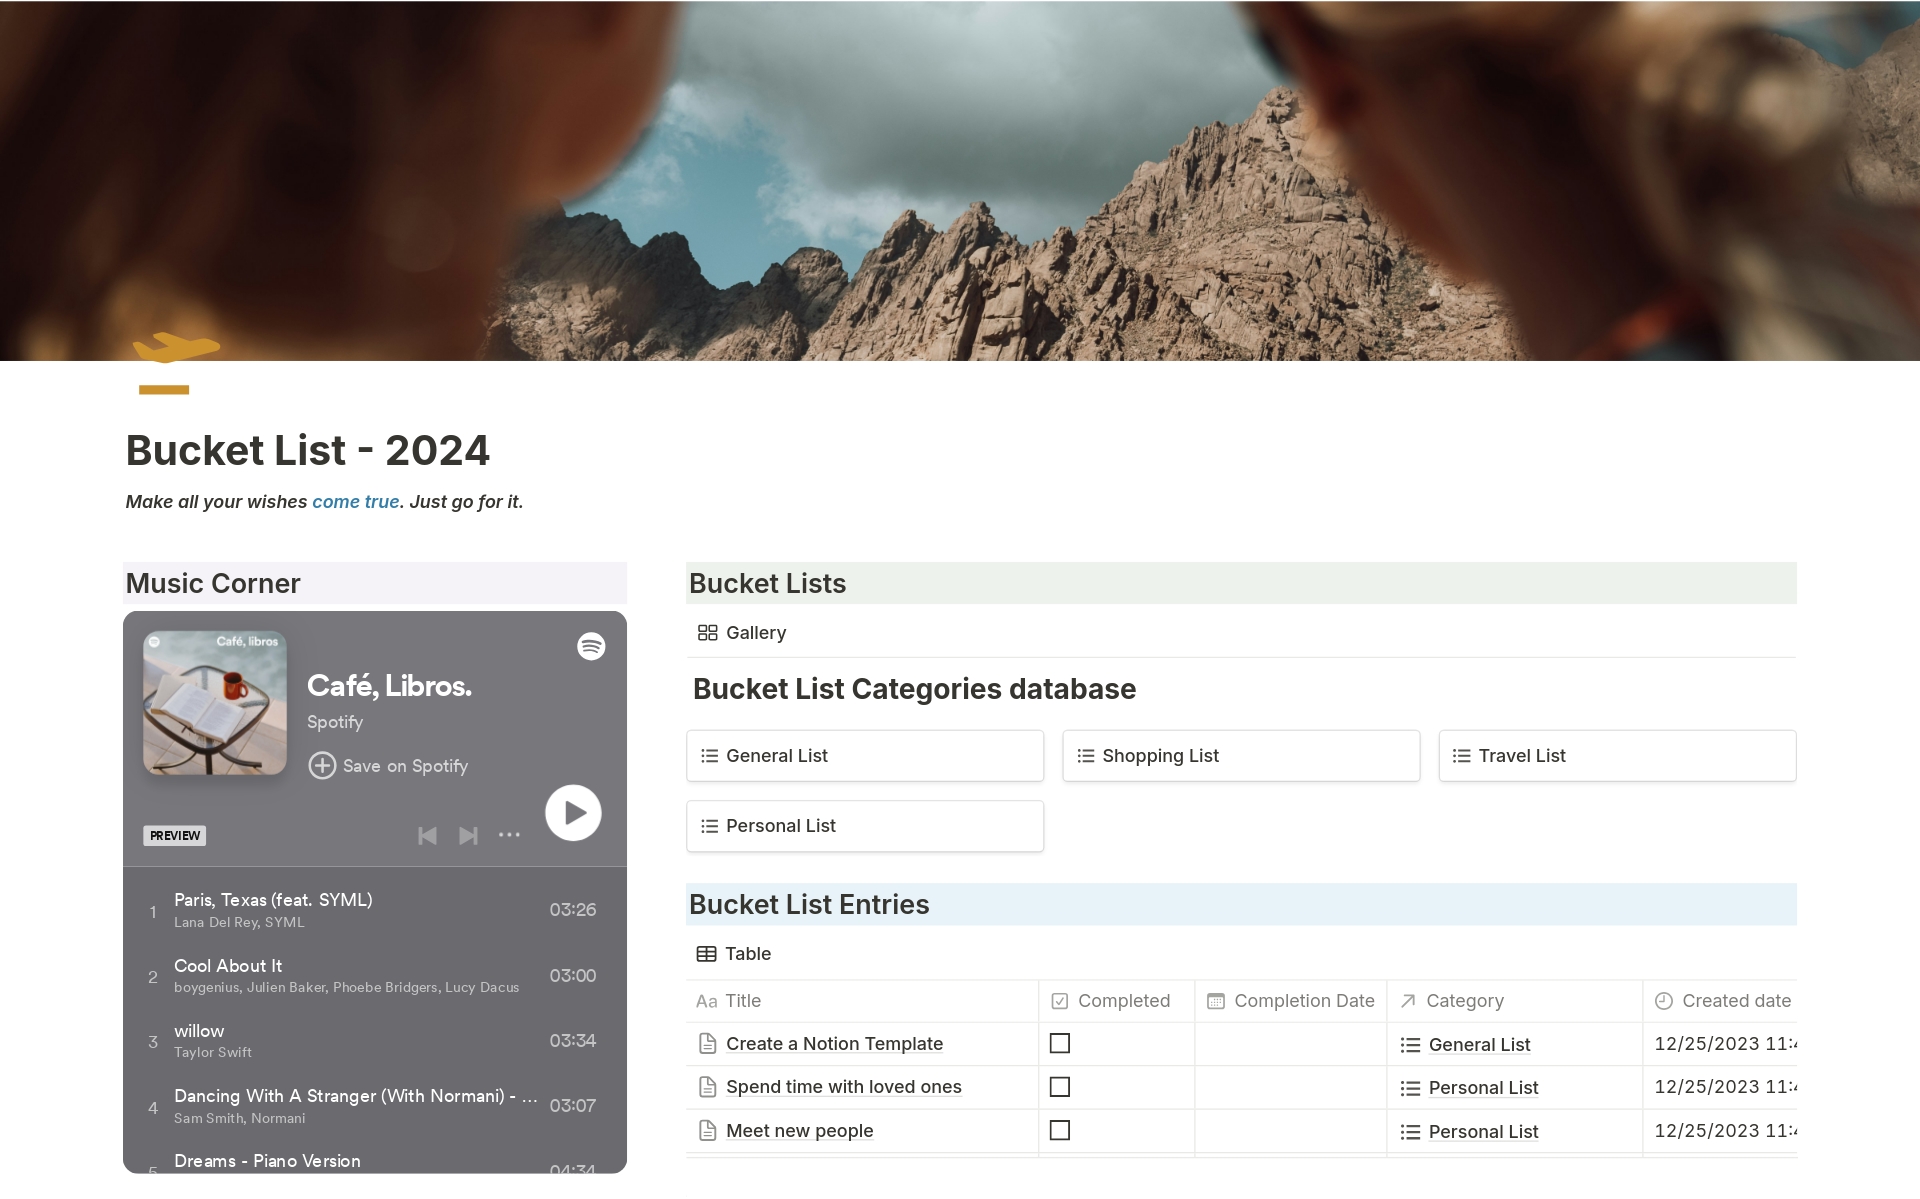The height and width of the screenshot is (1199, 1920).
Task: Open the come true hyperlink
Action: (355, 501)
